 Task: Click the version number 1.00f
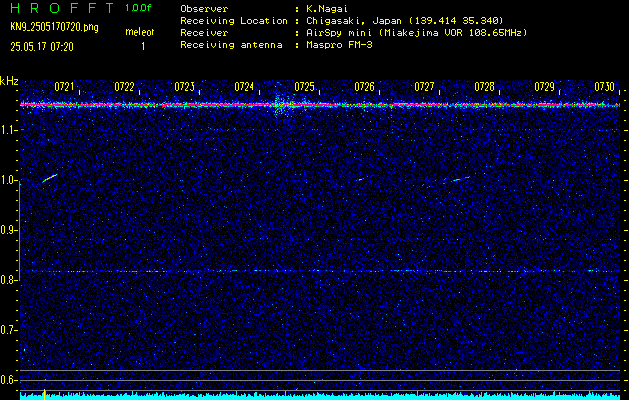[x=138, y=8]
